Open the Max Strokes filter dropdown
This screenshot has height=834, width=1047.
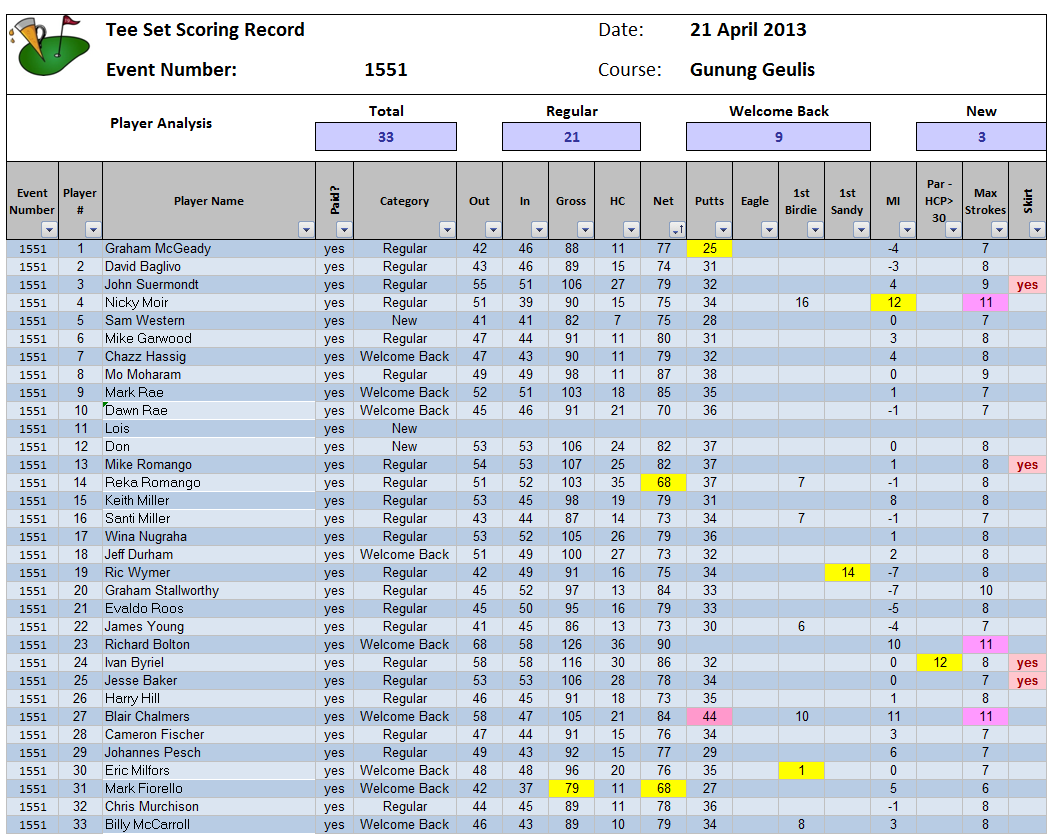coord(998,230)
